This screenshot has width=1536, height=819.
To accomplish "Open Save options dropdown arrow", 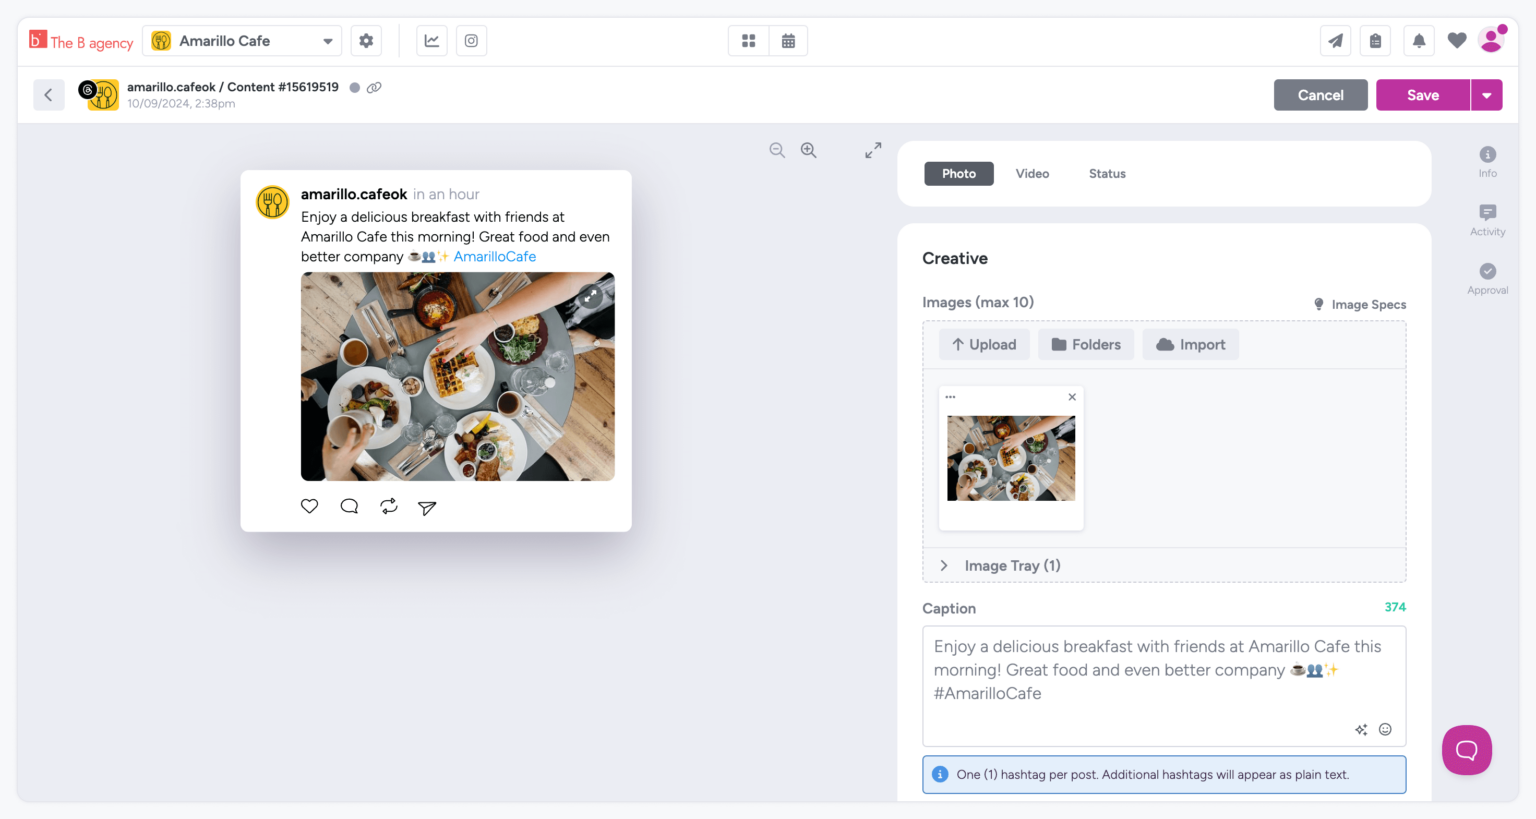I will (1487, 95).
